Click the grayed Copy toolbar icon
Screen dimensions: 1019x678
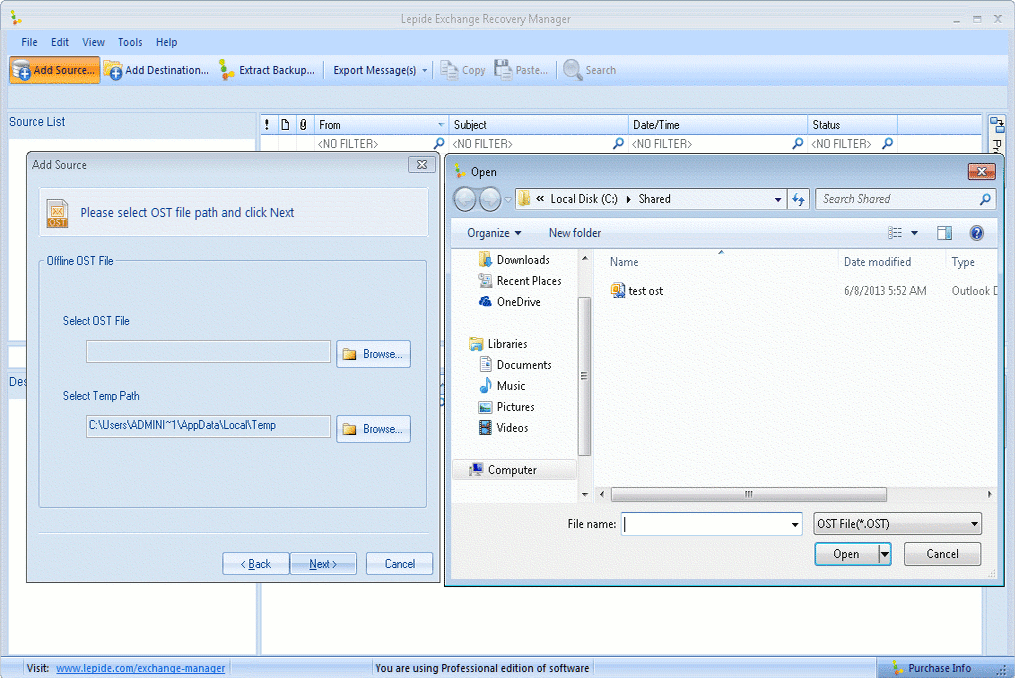449,70
